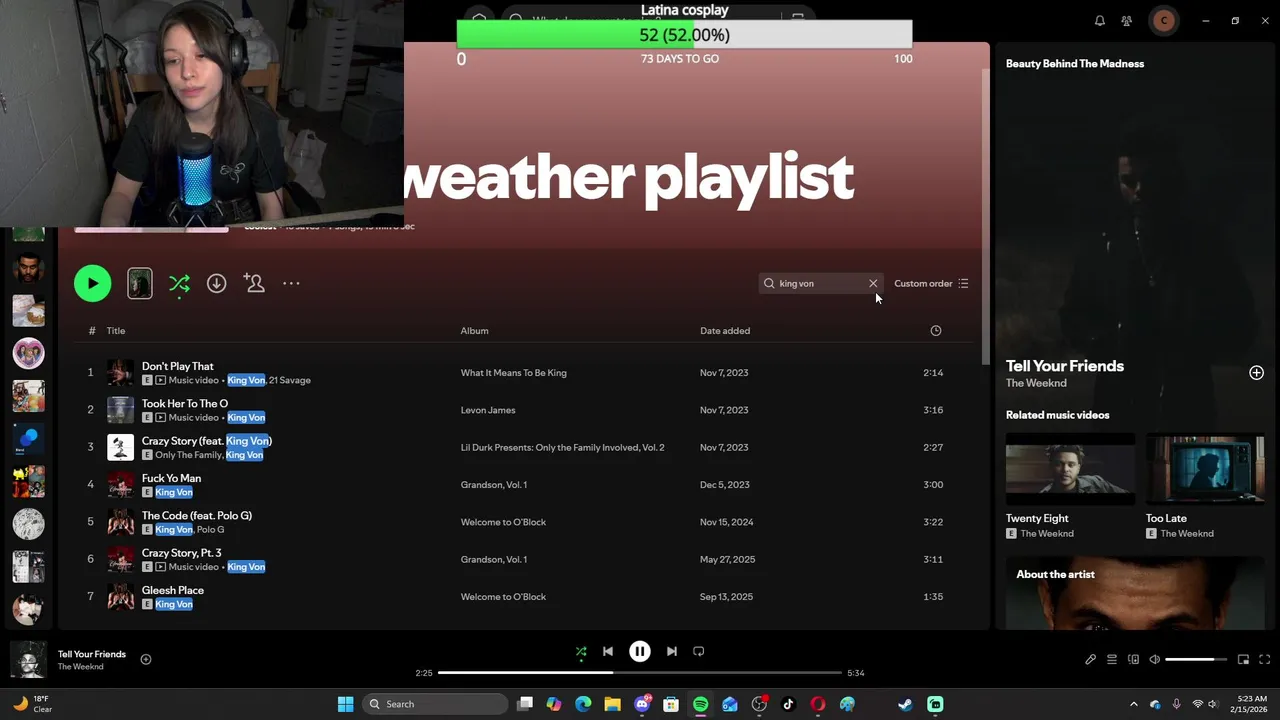Toggle repeat in the player bar

point(699,652)
